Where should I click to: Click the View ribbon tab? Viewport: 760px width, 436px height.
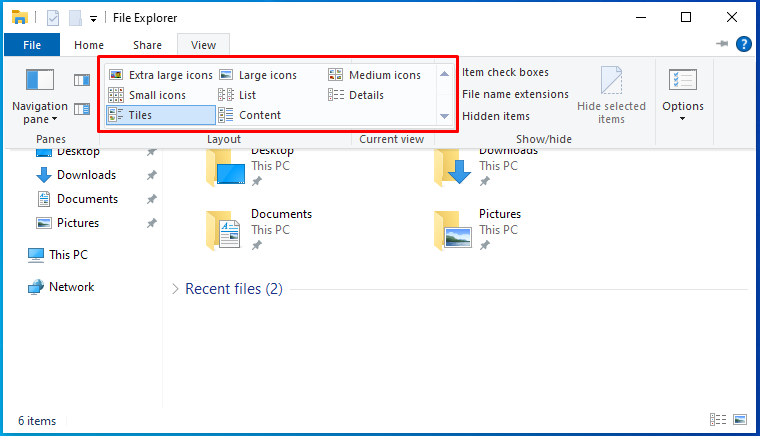coord(203,45)
